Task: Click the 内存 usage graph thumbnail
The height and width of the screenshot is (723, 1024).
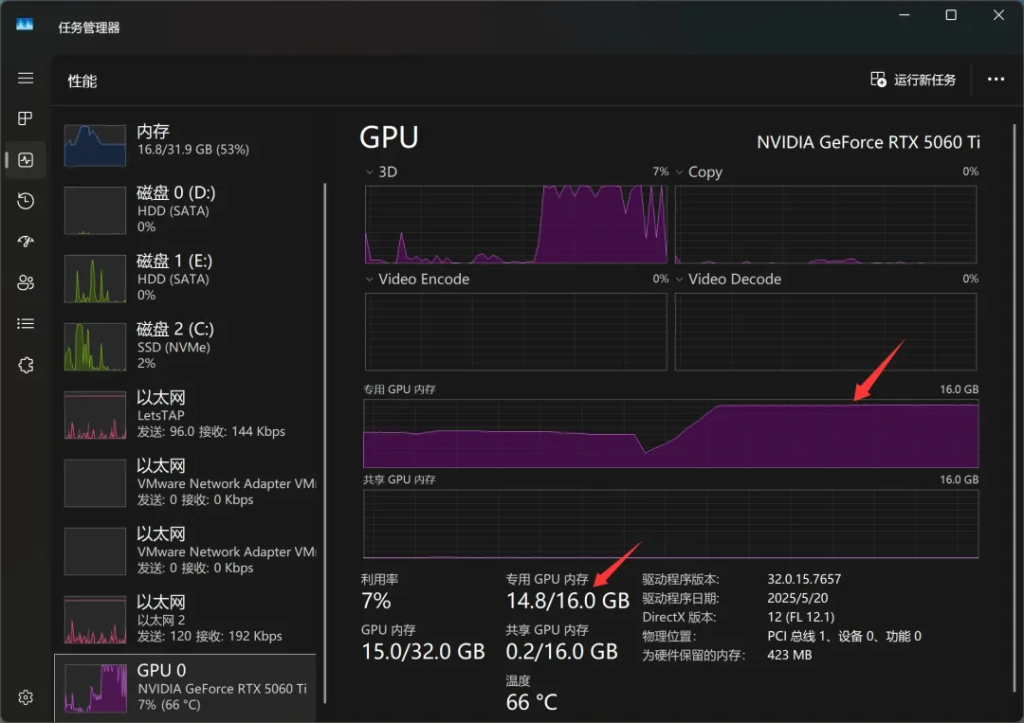Action: click(x=95, y=144)
